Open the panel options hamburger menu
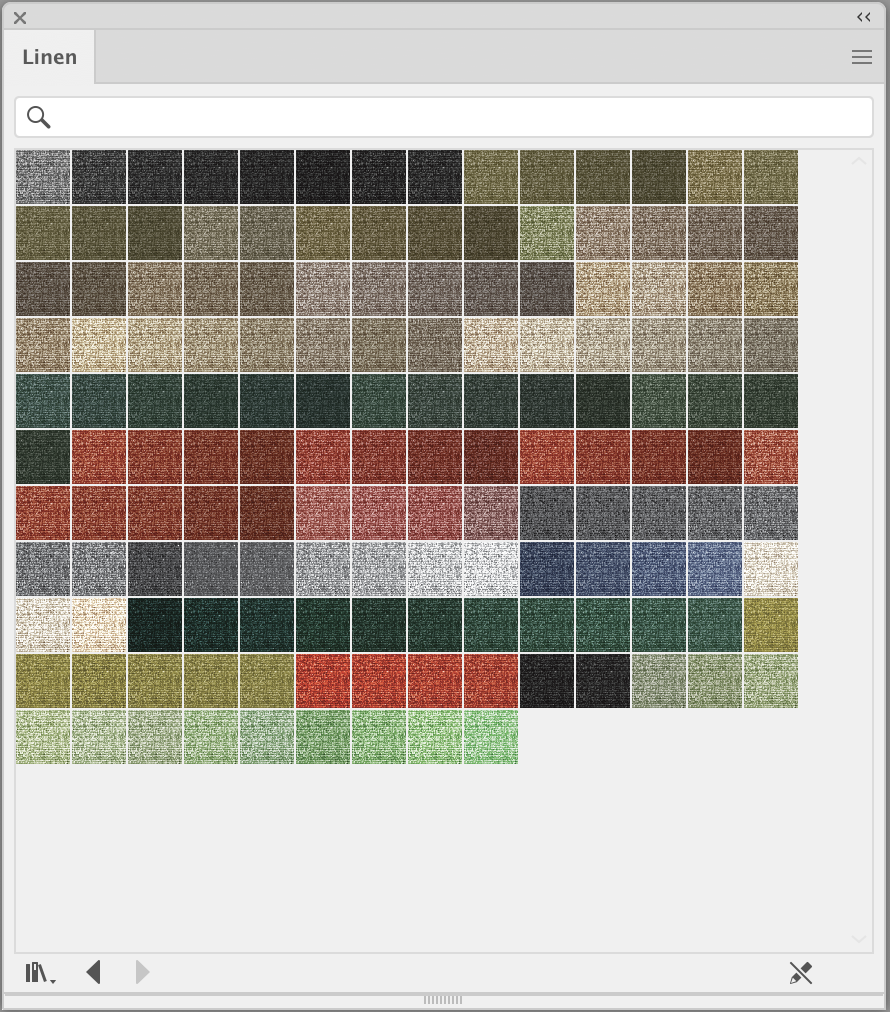 [x=861, y=57]
